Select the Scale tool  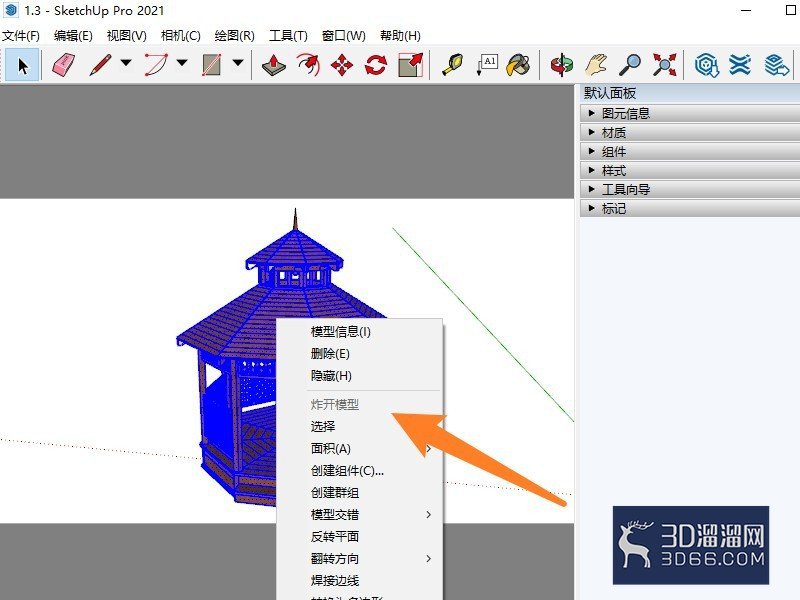(410, 65)
